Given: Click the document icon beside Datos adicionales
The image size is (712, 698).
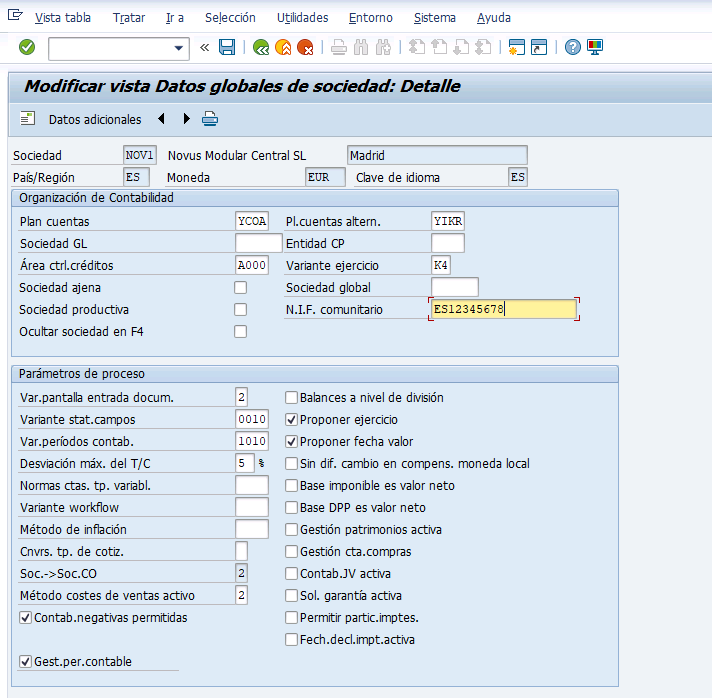Looking at the screenshot, I should coord(27,119).
